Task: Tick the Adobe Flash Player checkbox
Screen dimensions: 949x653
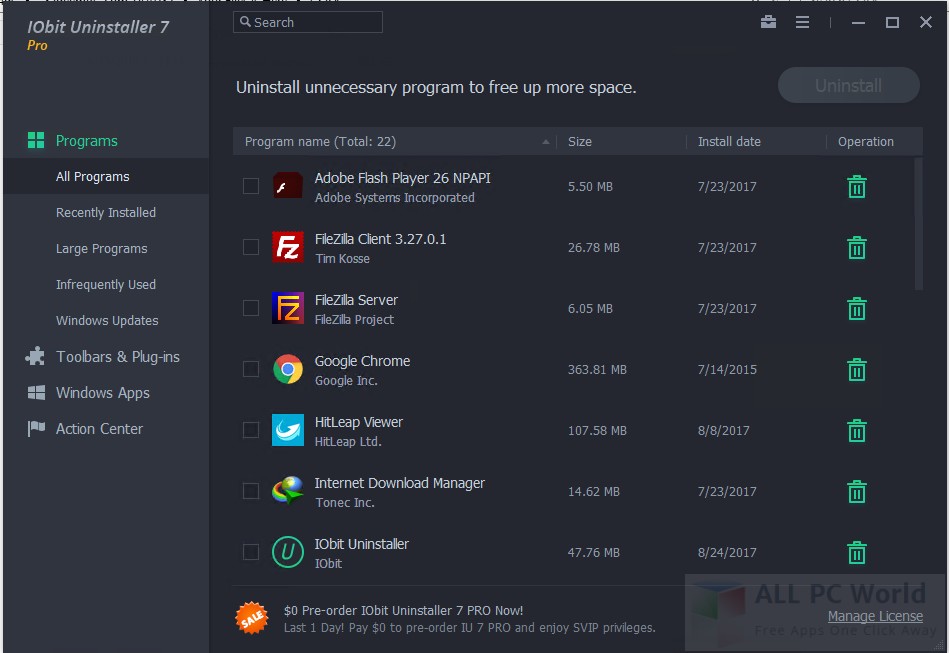Action: click(251, 186)
